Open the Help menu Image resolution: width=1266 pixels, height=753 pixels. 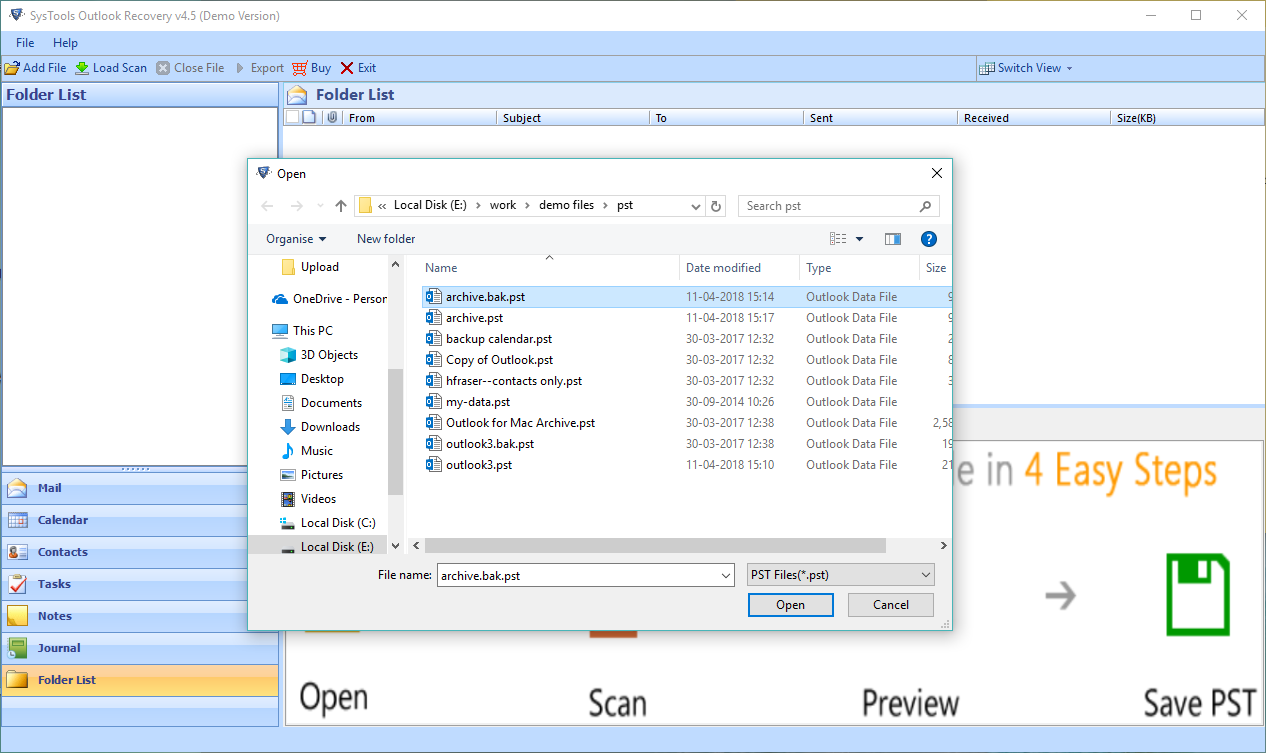pyautogui.click(x=65, y=43)
